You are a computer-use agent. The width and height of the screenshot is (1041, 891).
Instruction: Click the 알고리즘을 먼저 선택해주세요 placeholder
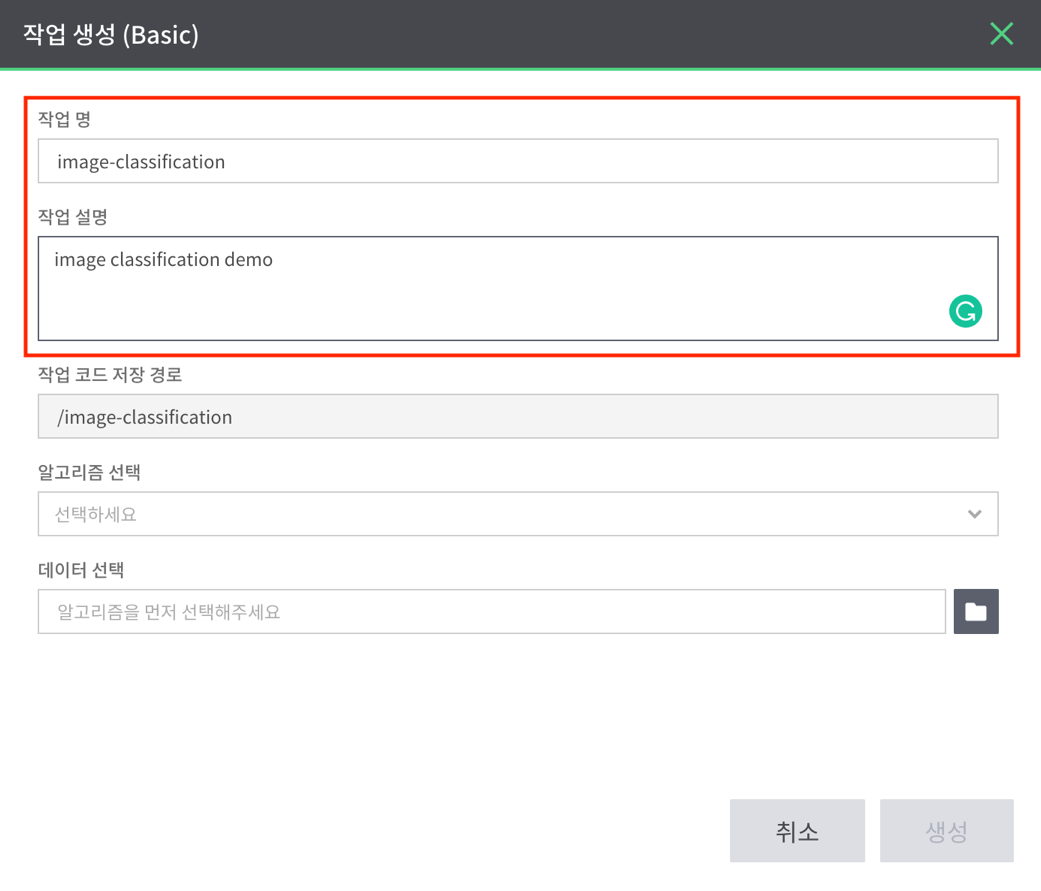point(169,611)
